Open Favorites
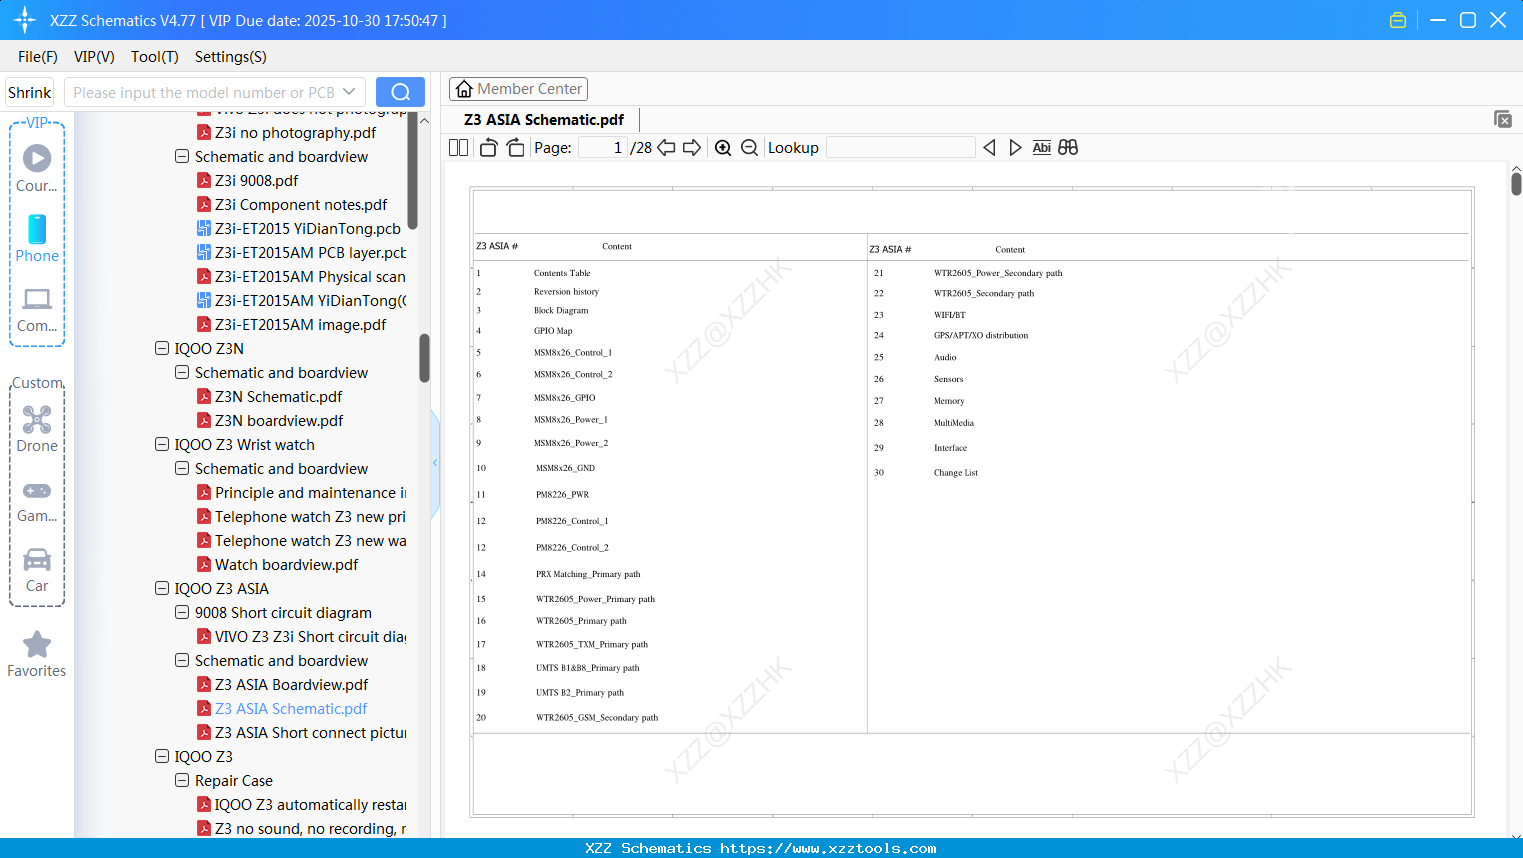 click(37, 654)
